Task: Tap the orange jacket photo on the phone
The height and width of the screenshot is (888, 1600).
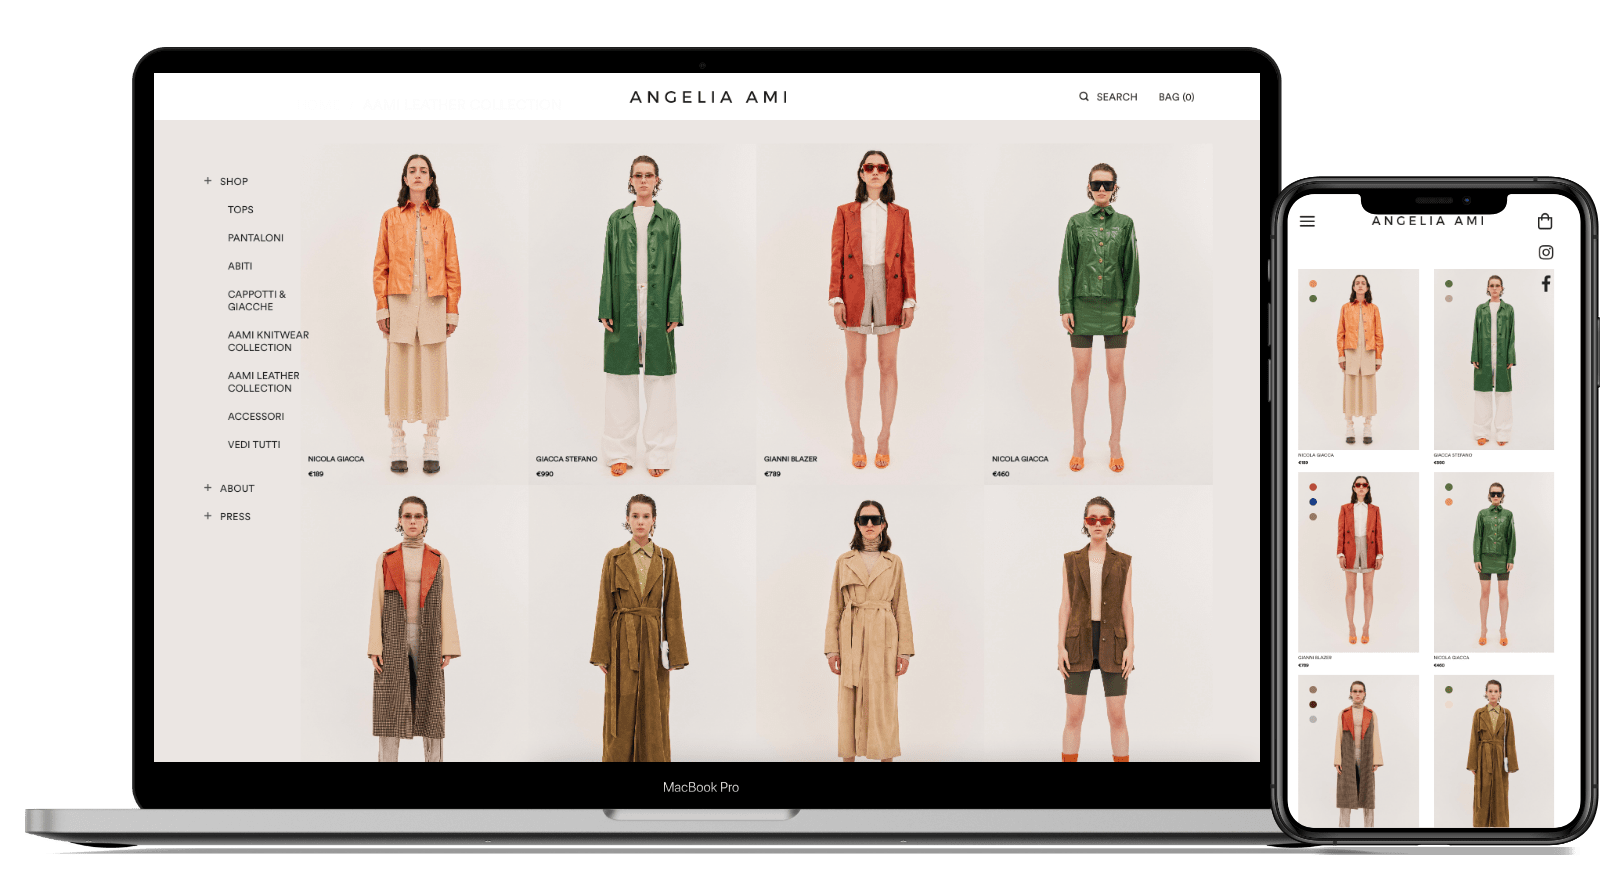Action: tap(1358, 359)
